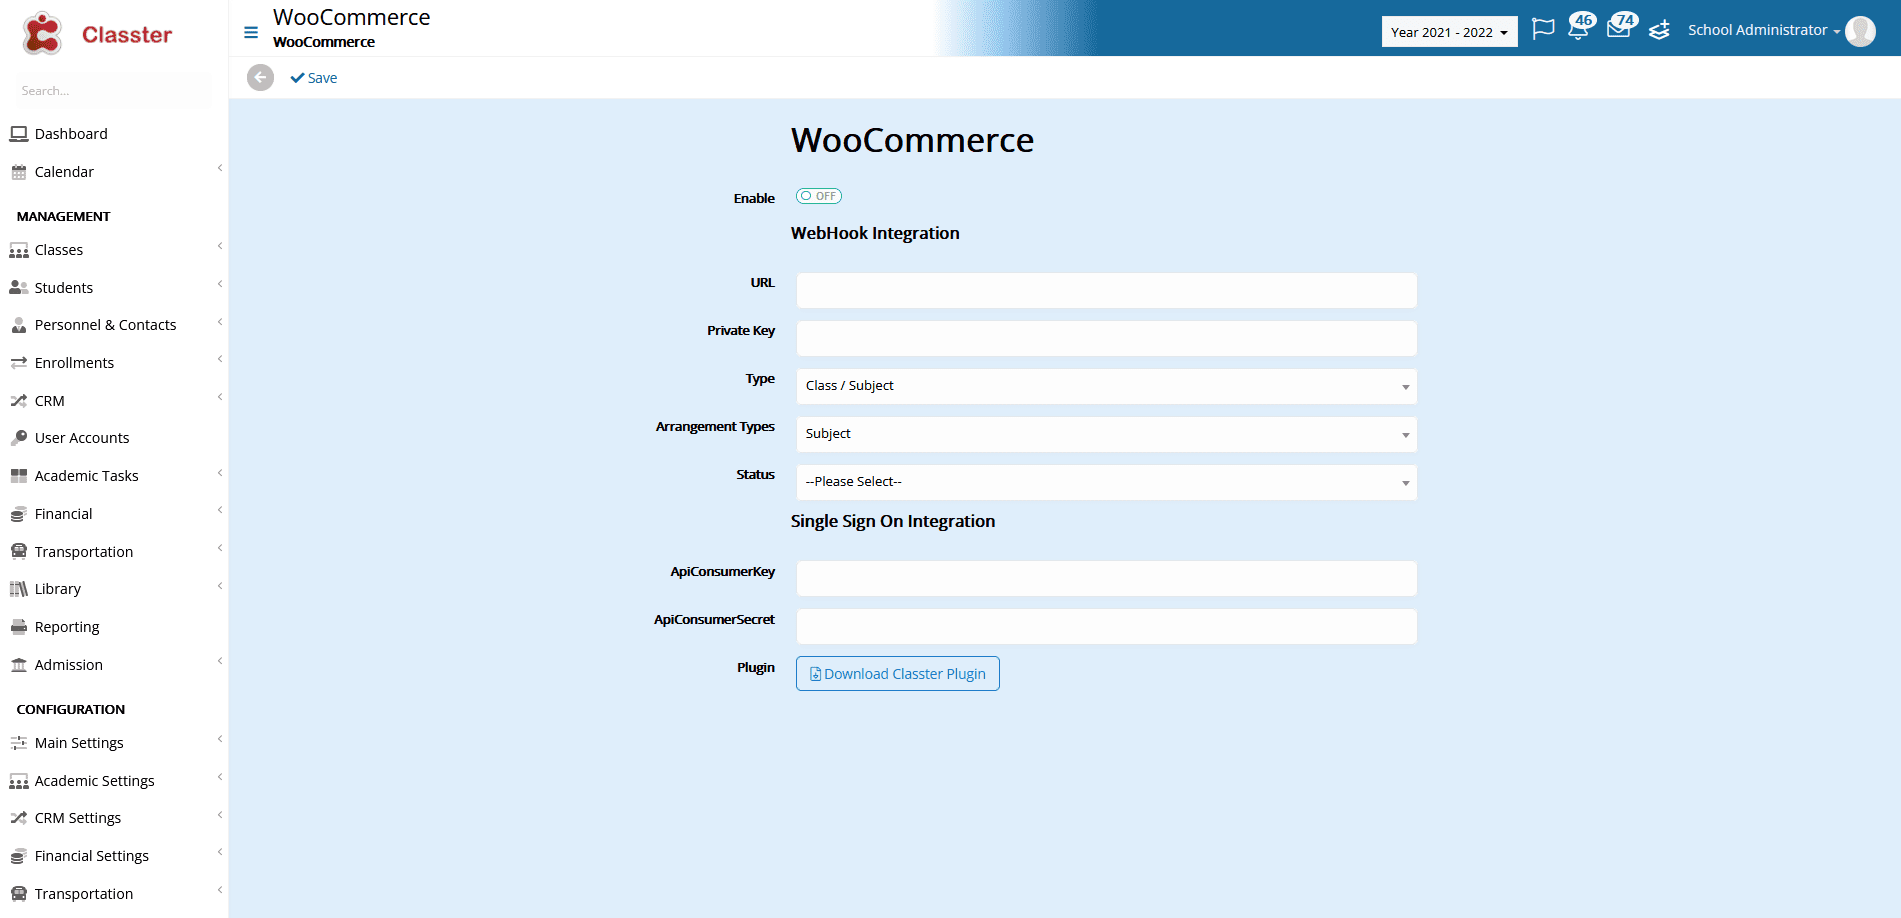
Task: Open the Year 2021 - 2022 selector
Action: (x=1449, y=32)
